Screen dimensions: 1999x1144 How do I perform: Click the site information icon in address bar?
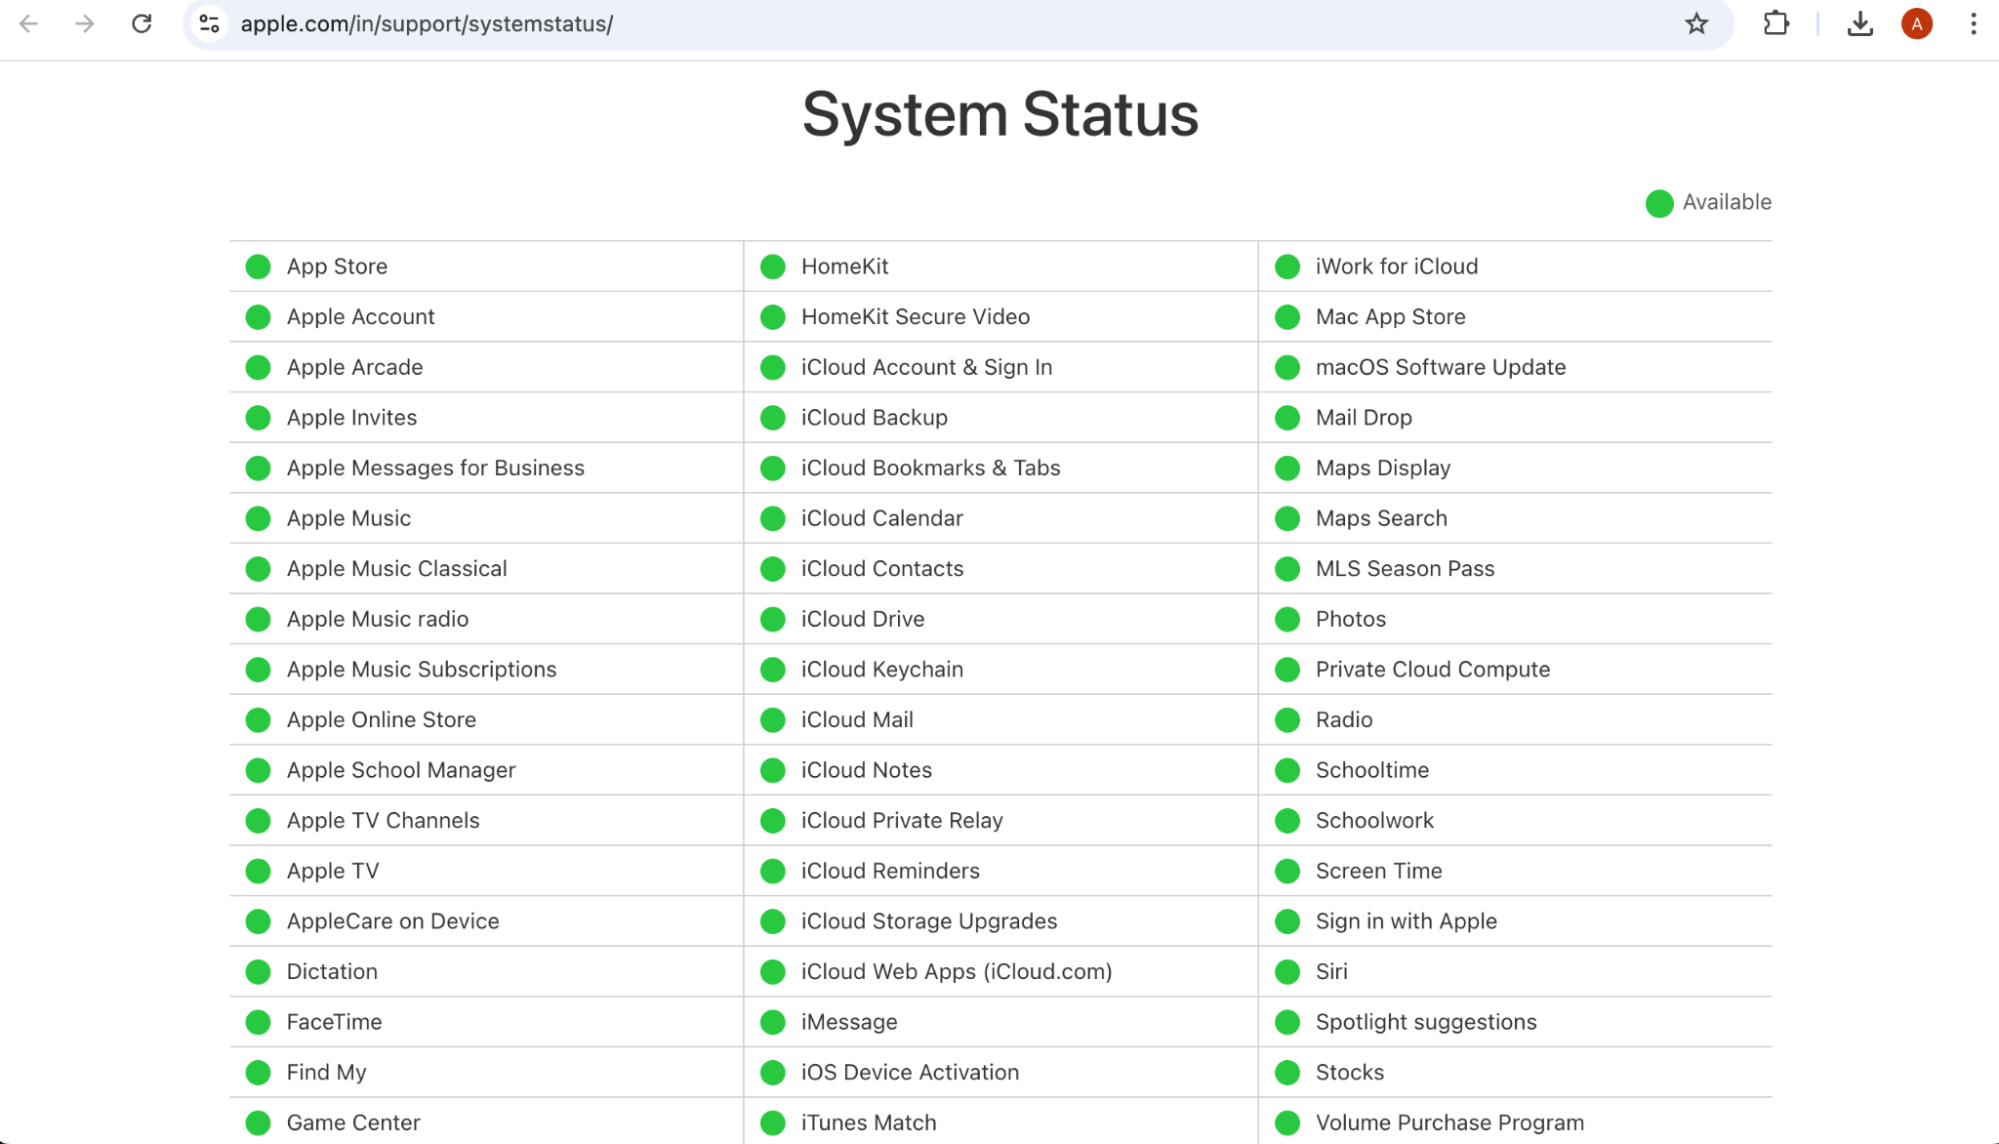[x=208, y=24]
